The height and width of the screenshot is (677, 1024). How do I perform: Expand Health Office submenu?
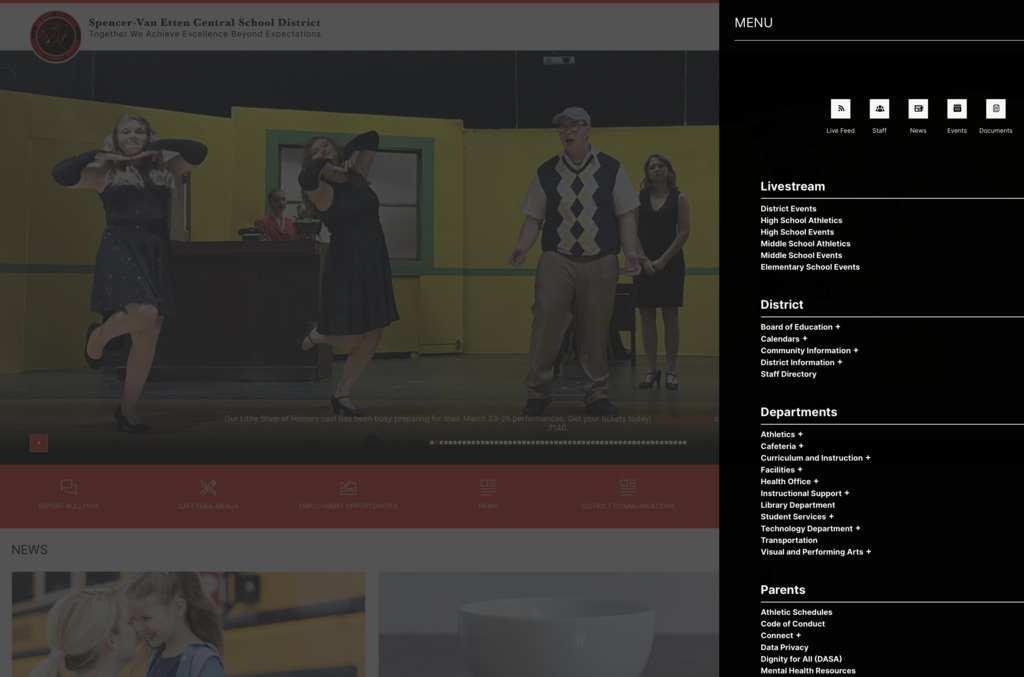point(816,481)
